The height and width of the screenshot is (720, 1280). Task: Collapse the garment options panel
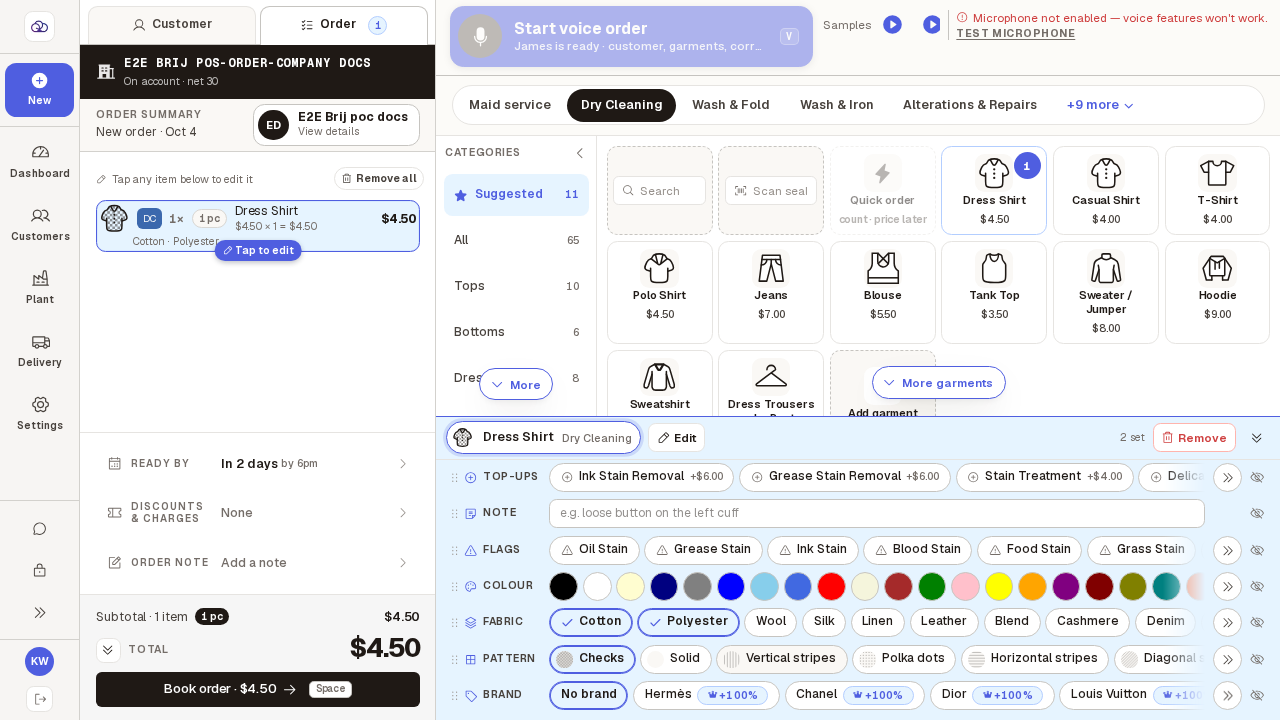click(x=1257, y=438)
